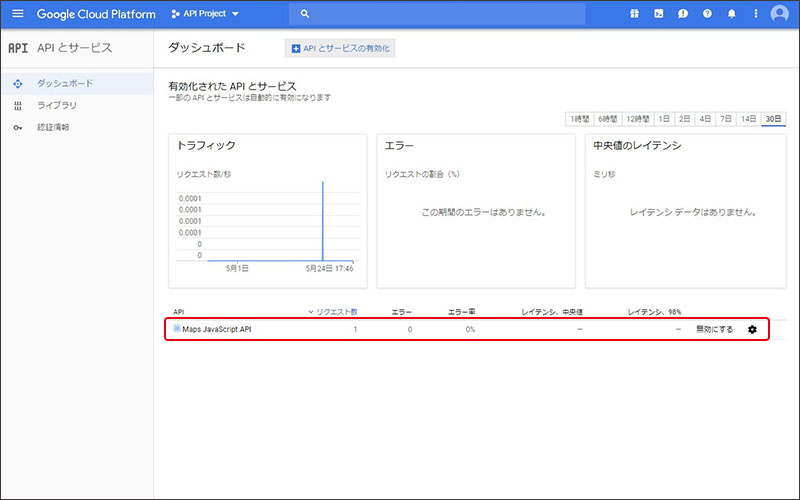The width and height of the screenshot is (800, 500).
Task: Click API とサービスの有効化 button
Action: 340,48
